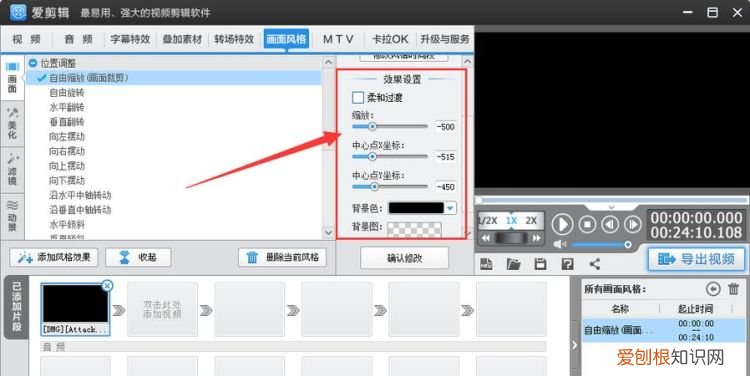Select 沿垂直中轴转动 effect
This screenshot has width=750, height=376.
tap(80, 210)
